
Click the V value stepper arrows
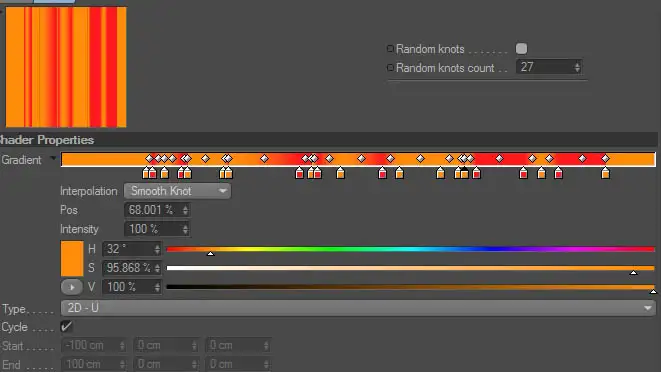[157, 287]
